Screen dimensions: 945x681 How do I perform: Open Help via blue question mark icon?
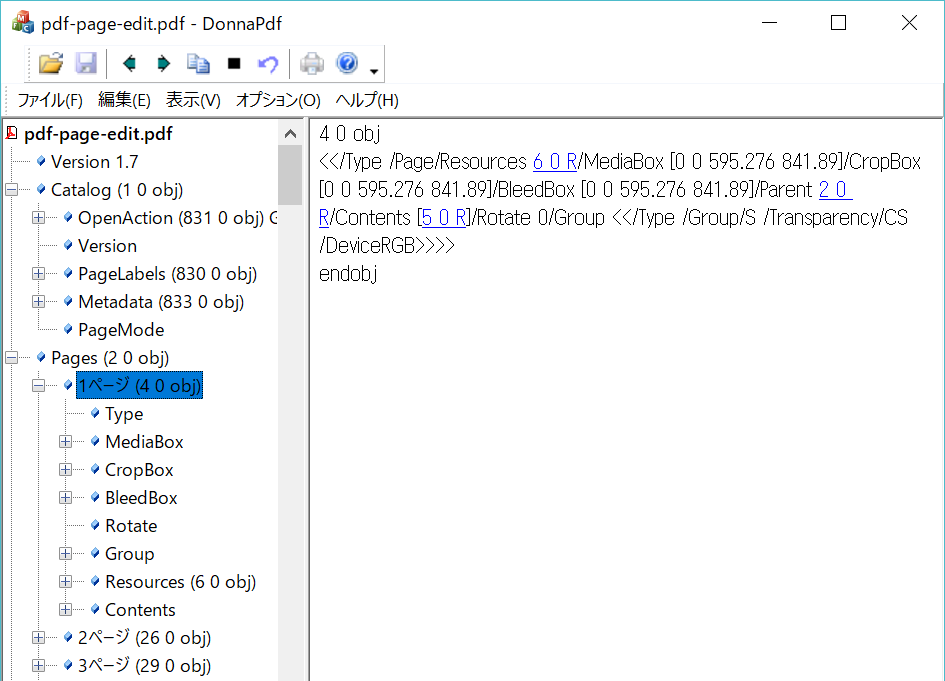(347, 64)
